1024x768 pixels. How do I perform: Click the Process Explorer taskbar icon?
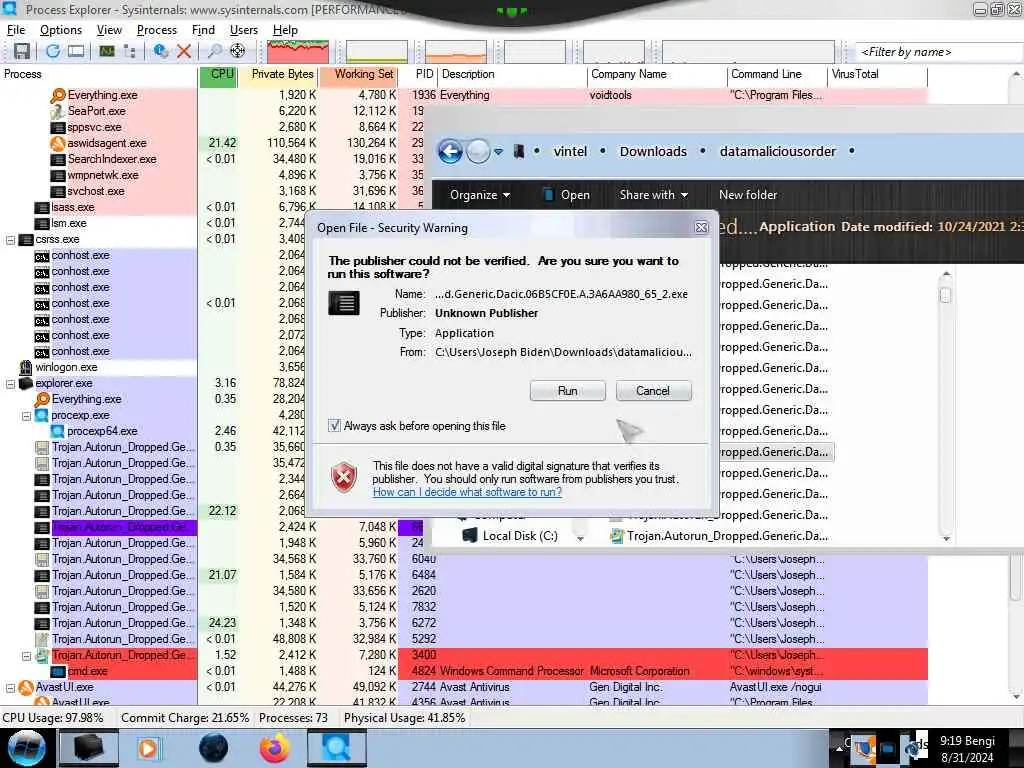336,748
